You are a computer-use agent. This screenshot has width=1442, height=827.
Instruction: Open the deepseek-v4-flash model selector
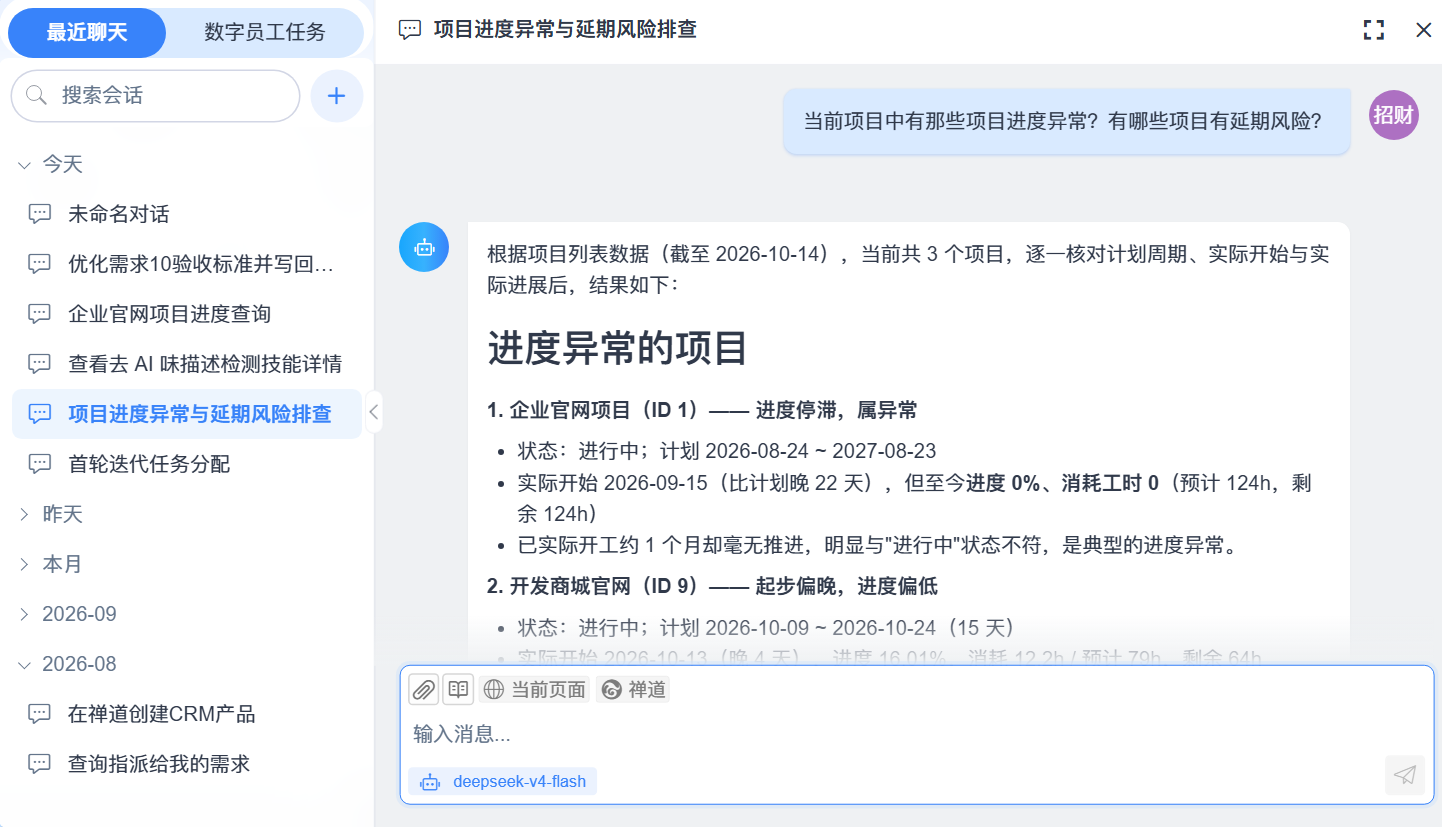pos(503,781)
